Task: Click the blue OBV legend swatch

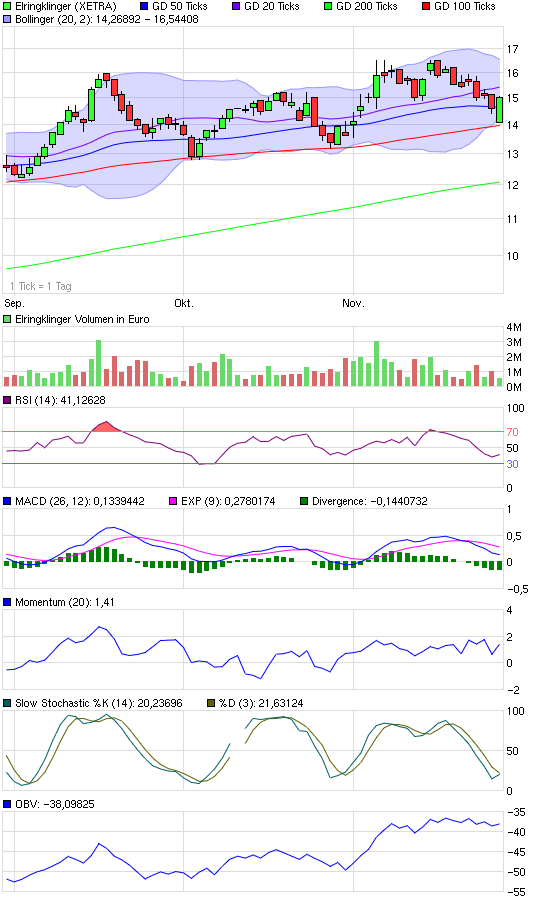Action: [7, 804]
